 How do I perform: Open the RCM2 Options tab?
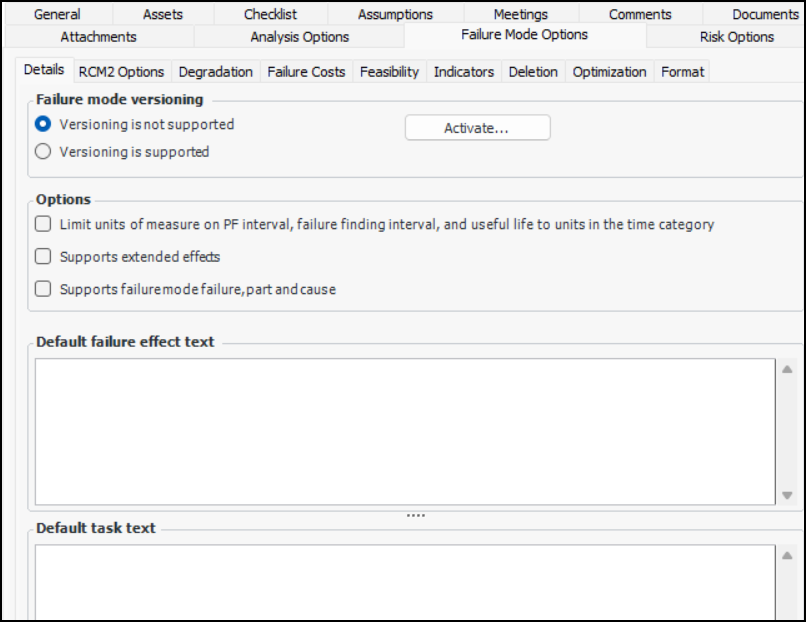coord(121,72)
